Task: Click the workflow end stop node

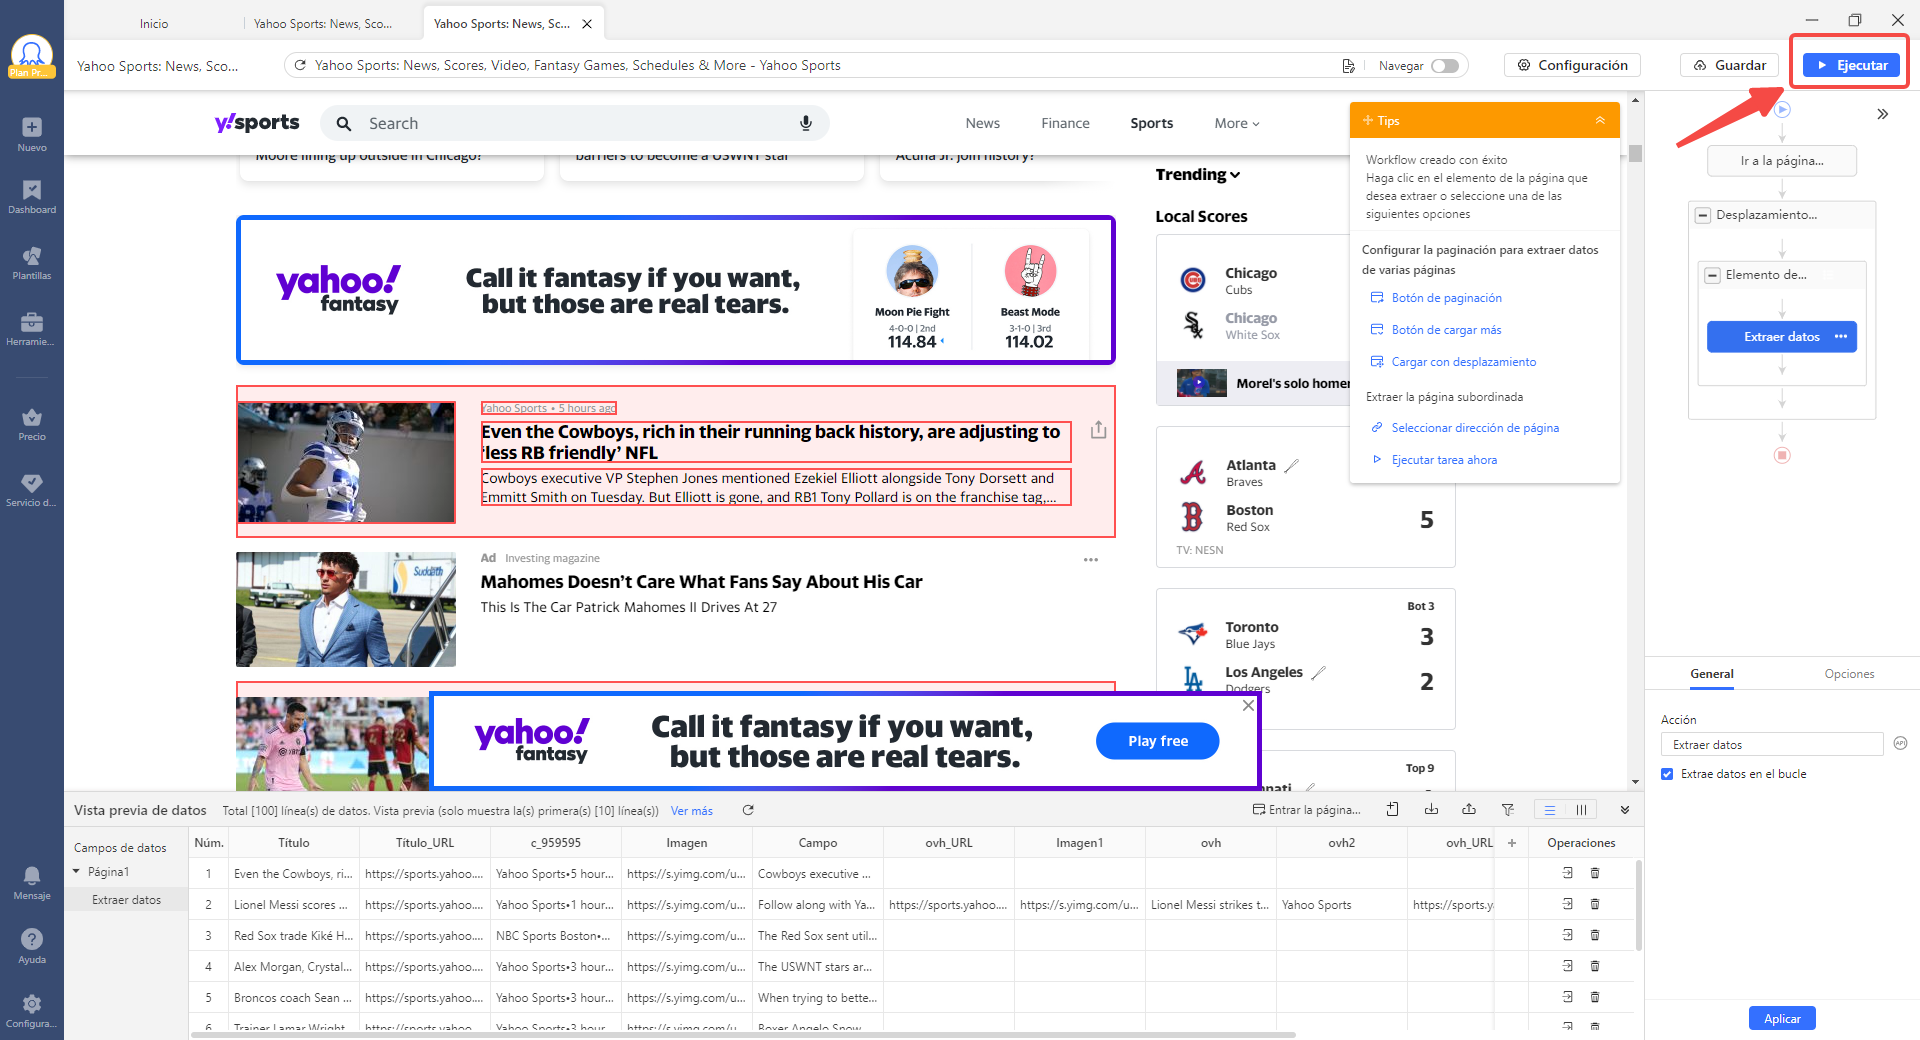Action: pyautogui.click(x=1782, y=455)
